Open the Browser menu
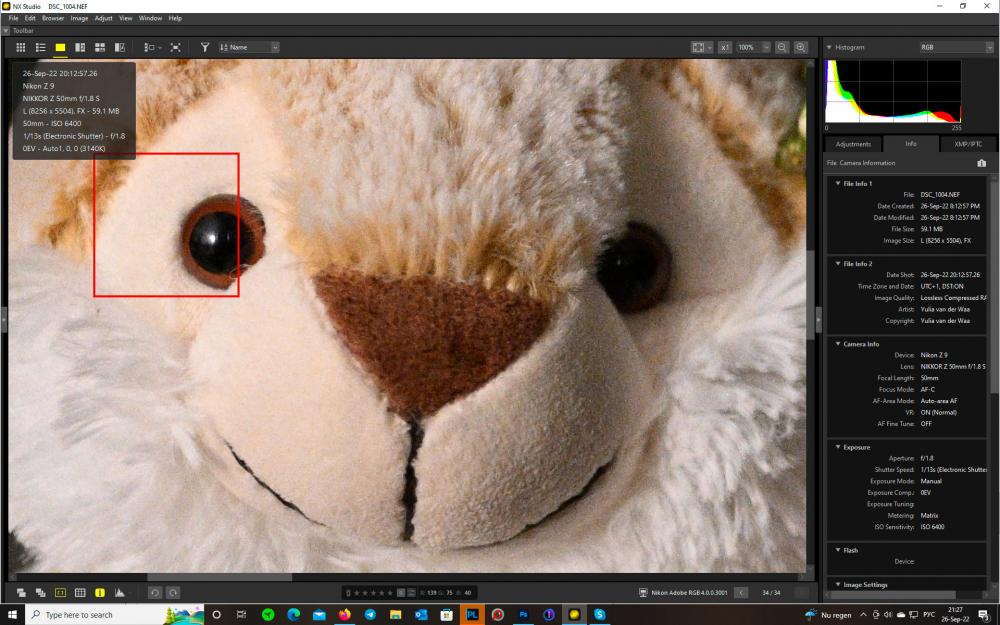Screen dimensions: 1000x625 pos(53,18)
